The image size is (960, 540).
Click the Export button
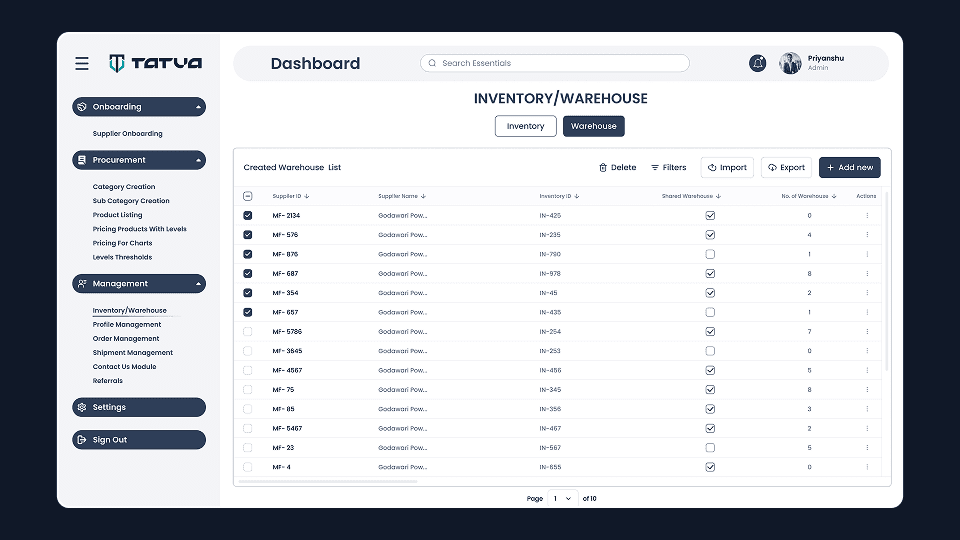click(786, 168)
